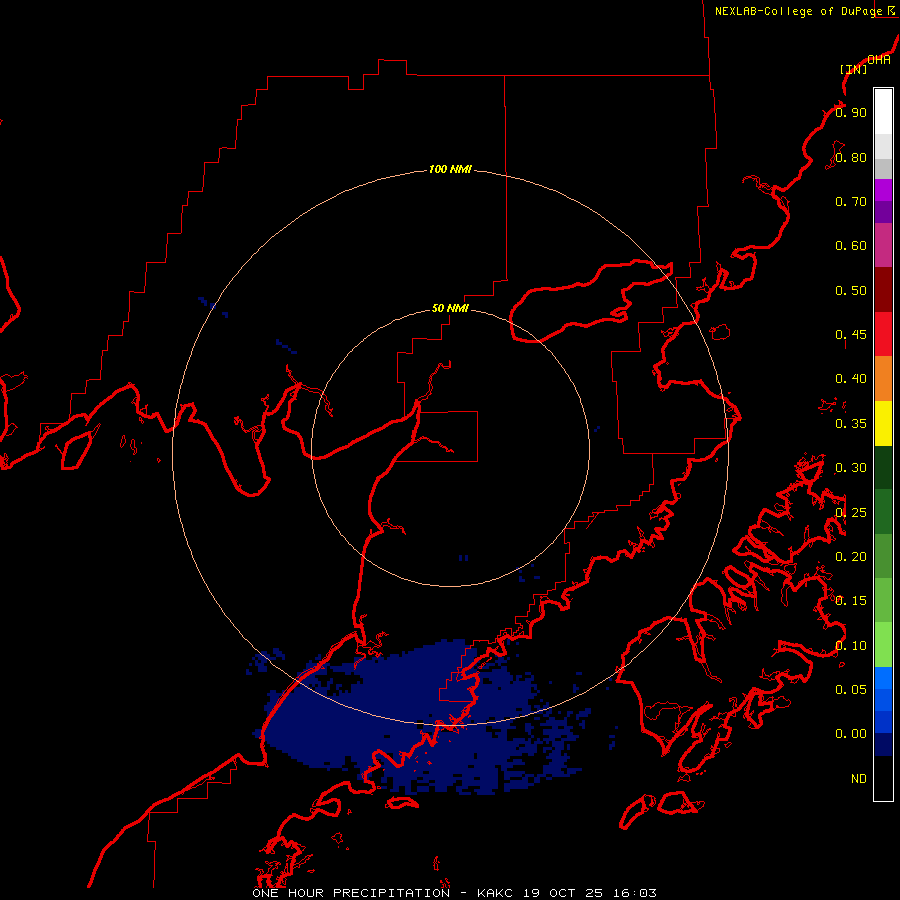Viewport: 900px width, 900px height.
Task: Pick the bright red 0.45 scale band
Action: coord(883,334)
